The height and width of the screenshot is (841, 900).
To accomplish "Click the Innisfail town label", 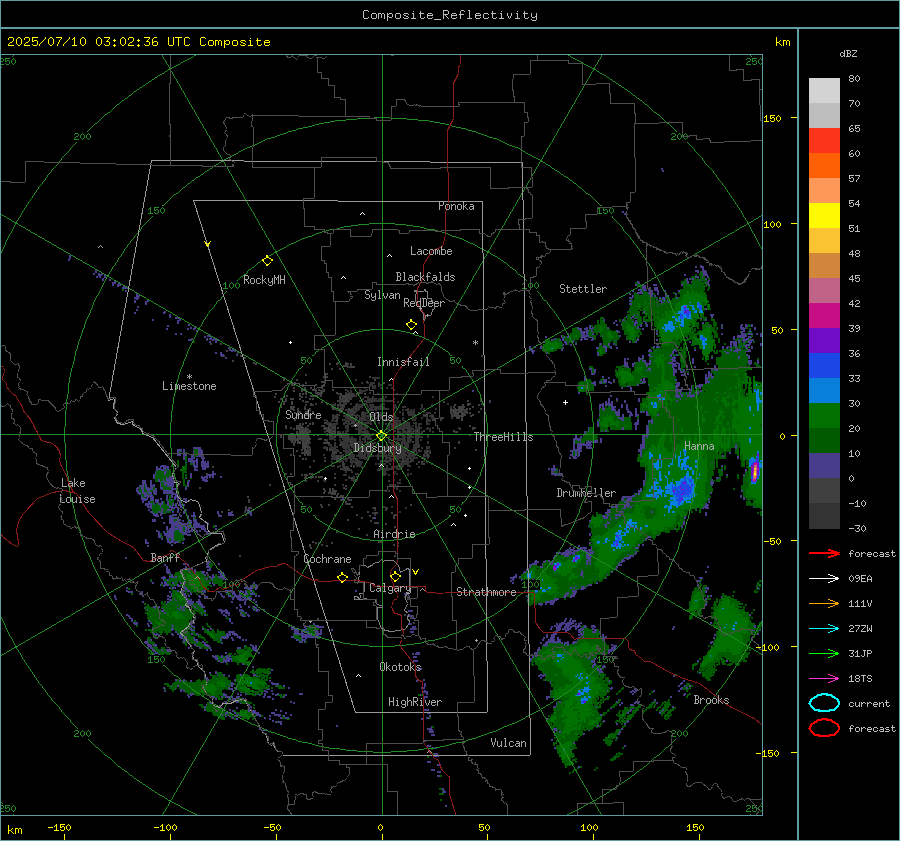I will click(x=404, y=362).
